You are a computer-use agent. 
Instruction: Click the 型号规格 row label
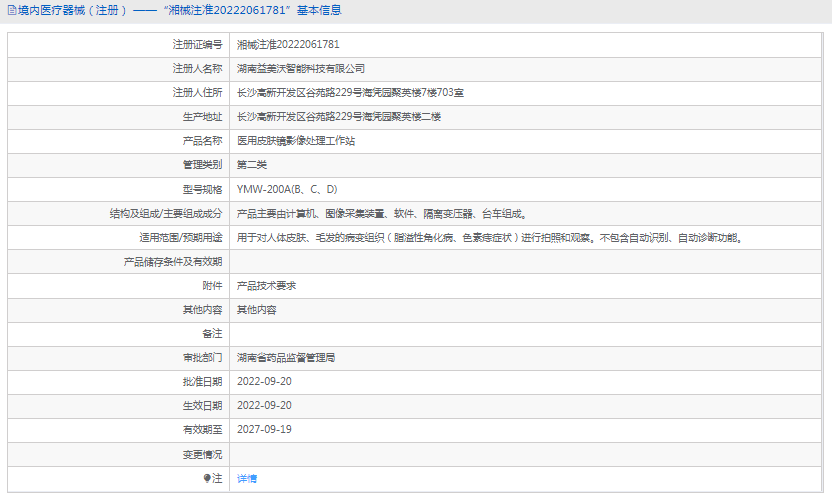(x=203, y=189)
